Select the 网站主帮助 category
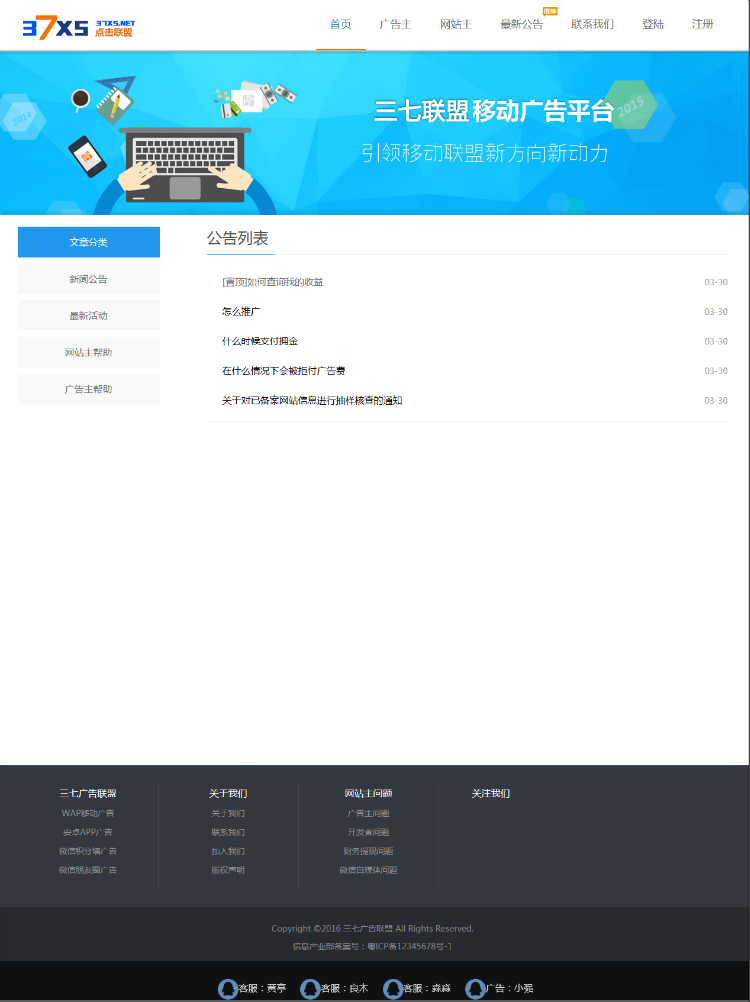 coord(89,352)
